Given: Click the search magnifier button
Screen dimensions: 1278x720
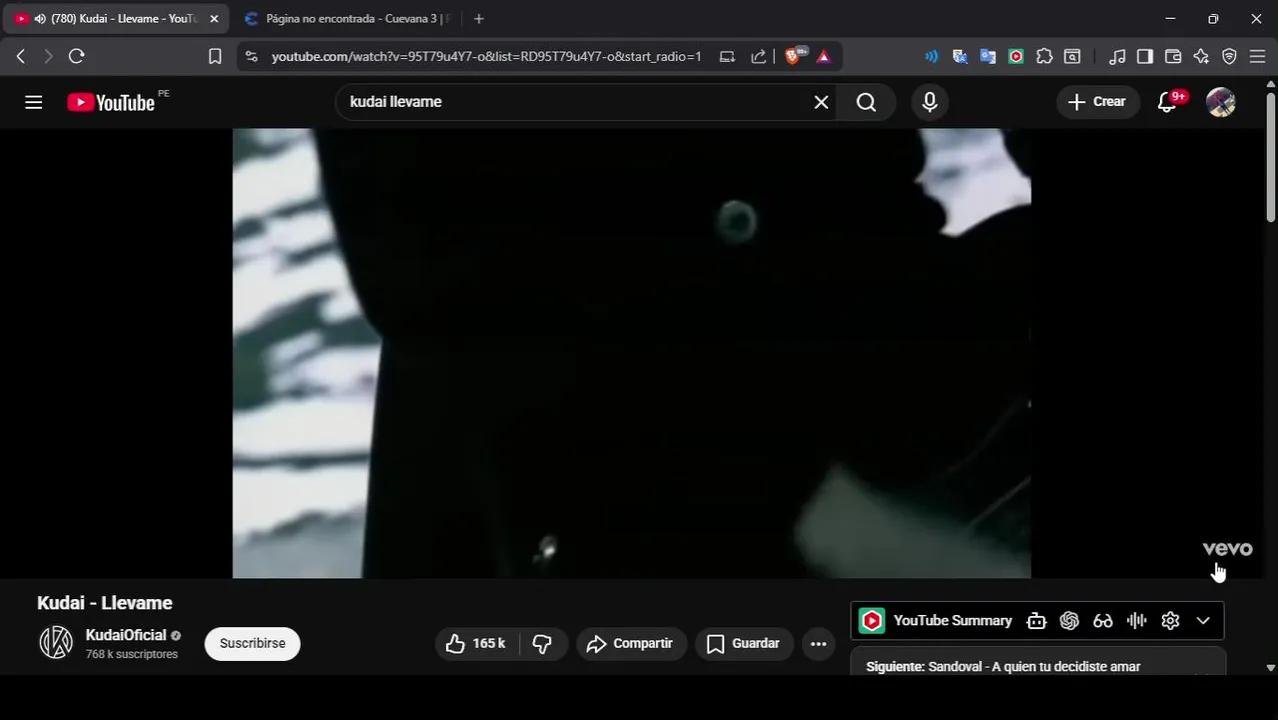Looking at the screenshot, I should (x=866, y=102).
